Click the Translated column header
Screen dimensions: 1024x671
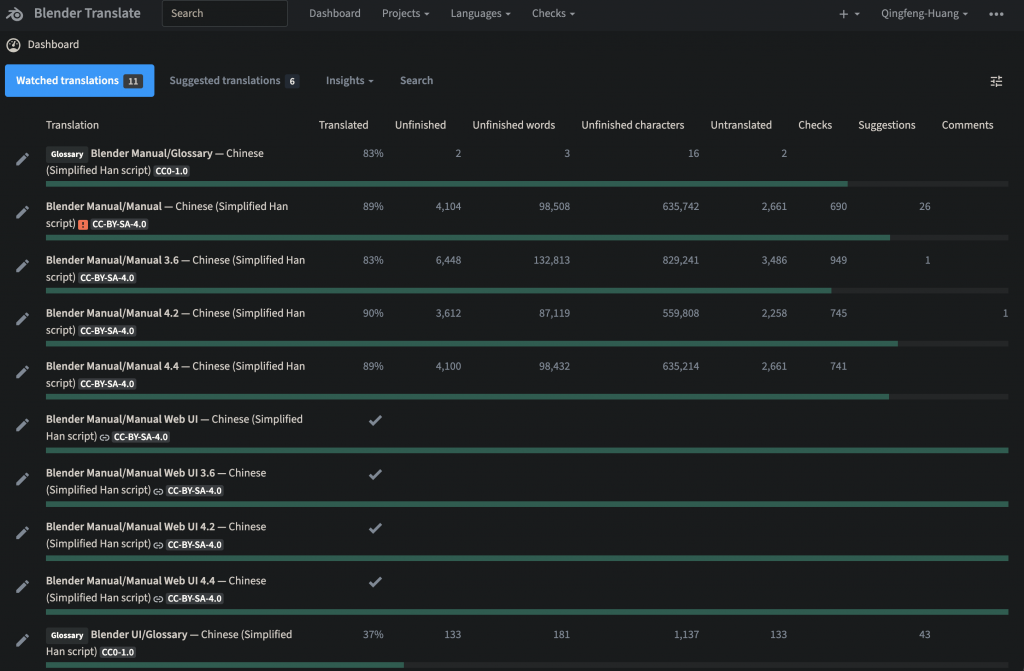[344, 125]
